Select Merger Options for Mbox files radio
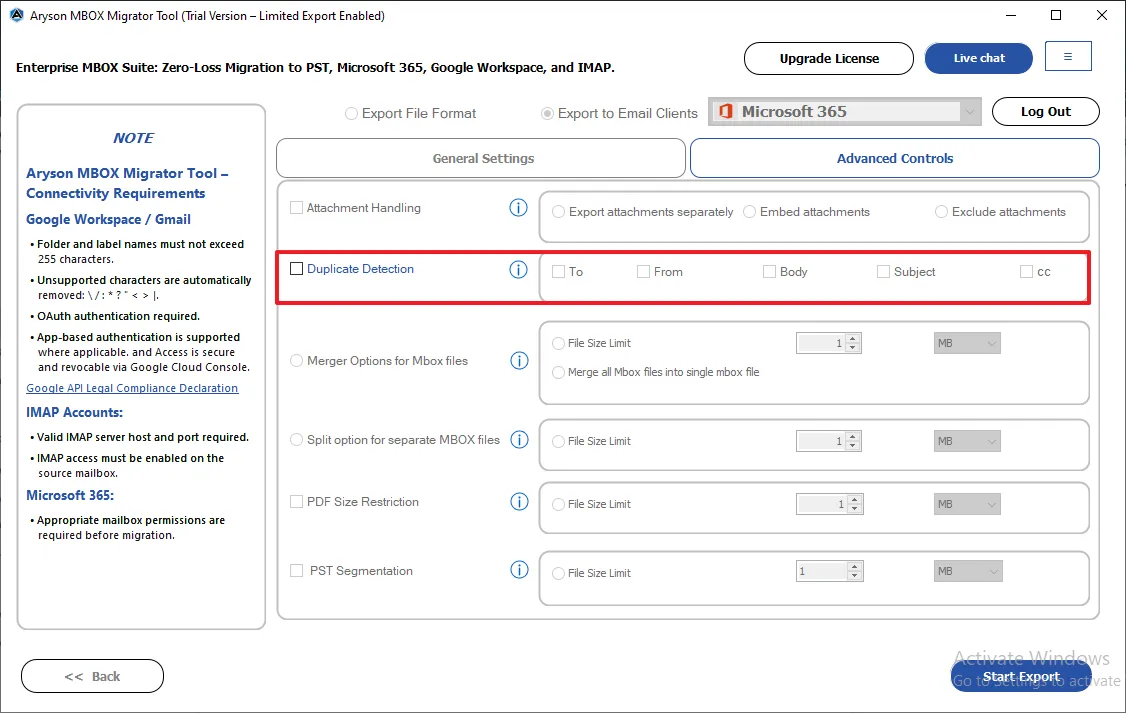Viewport: 1126px width, 713px height. [296, 360]
